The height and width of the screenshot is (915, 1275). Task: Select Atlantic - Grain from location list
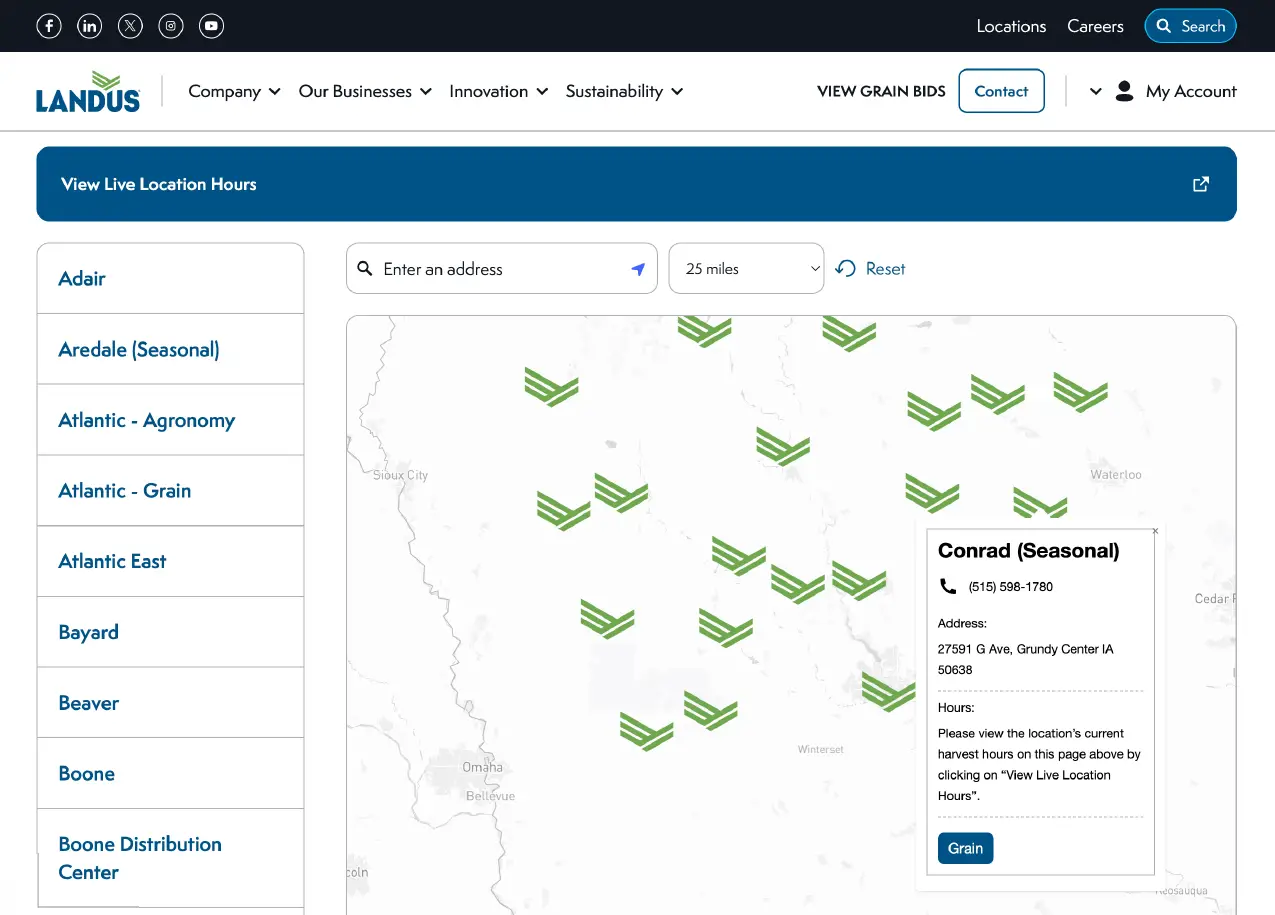click(124, 490)
